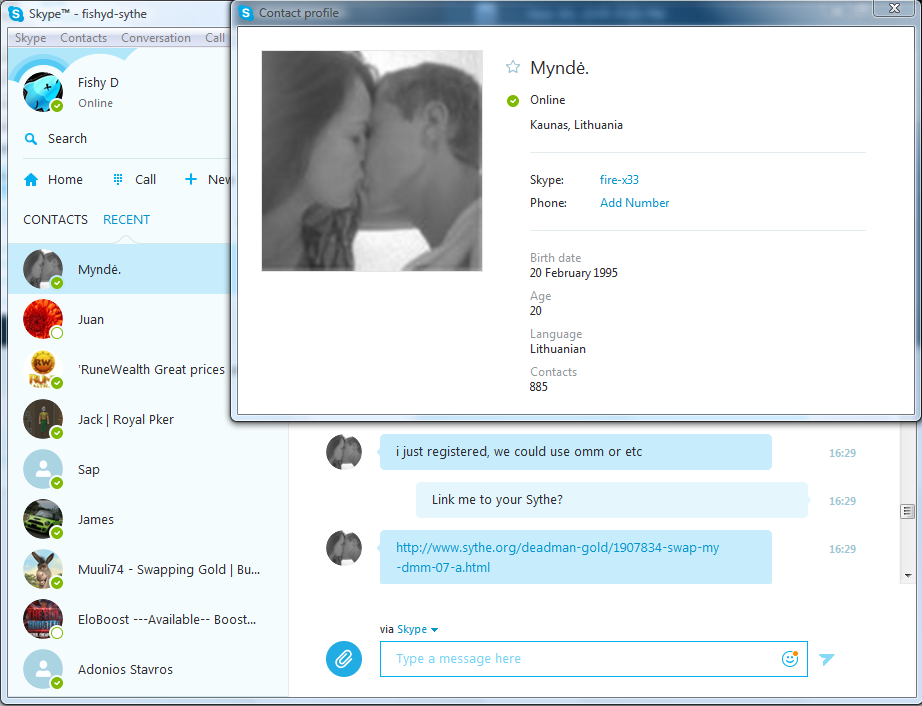Open the Contacts menu

83,38
